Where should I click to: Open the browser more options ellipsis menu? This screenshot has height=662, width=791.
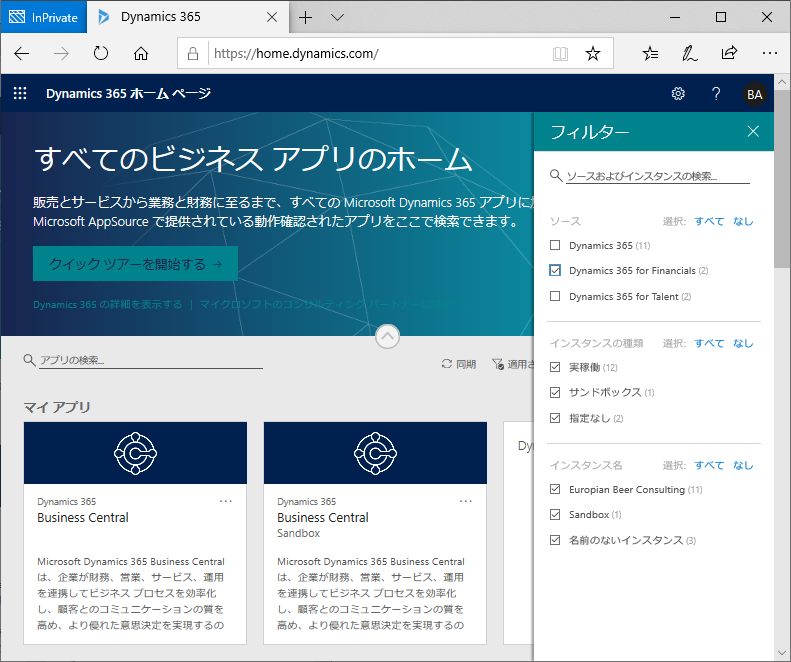769,53
